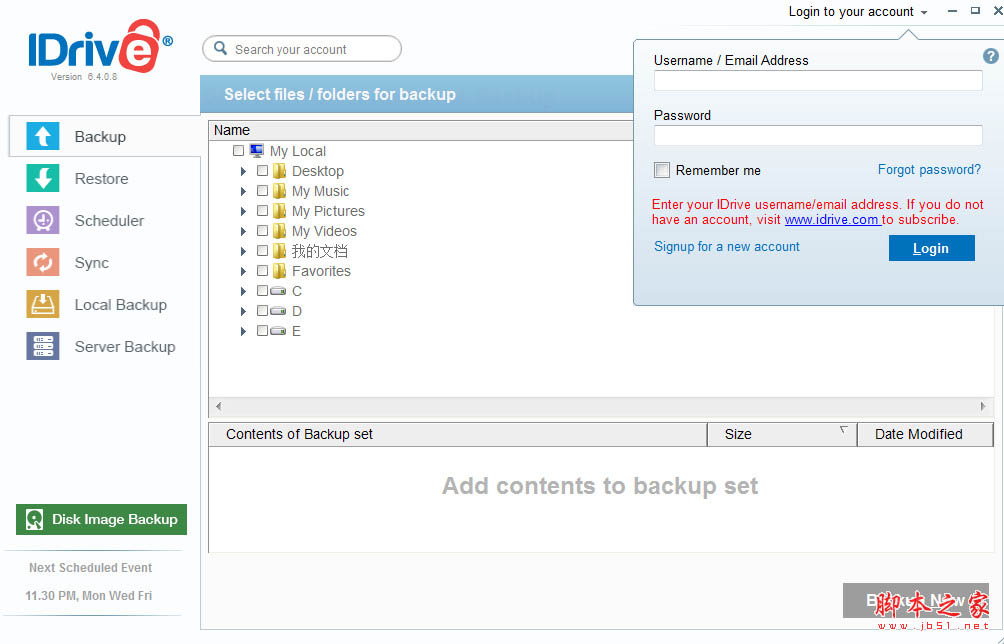Expand the D drive node
The height and width of the screenshot is (644, 1004).
[x=243, y=311]
